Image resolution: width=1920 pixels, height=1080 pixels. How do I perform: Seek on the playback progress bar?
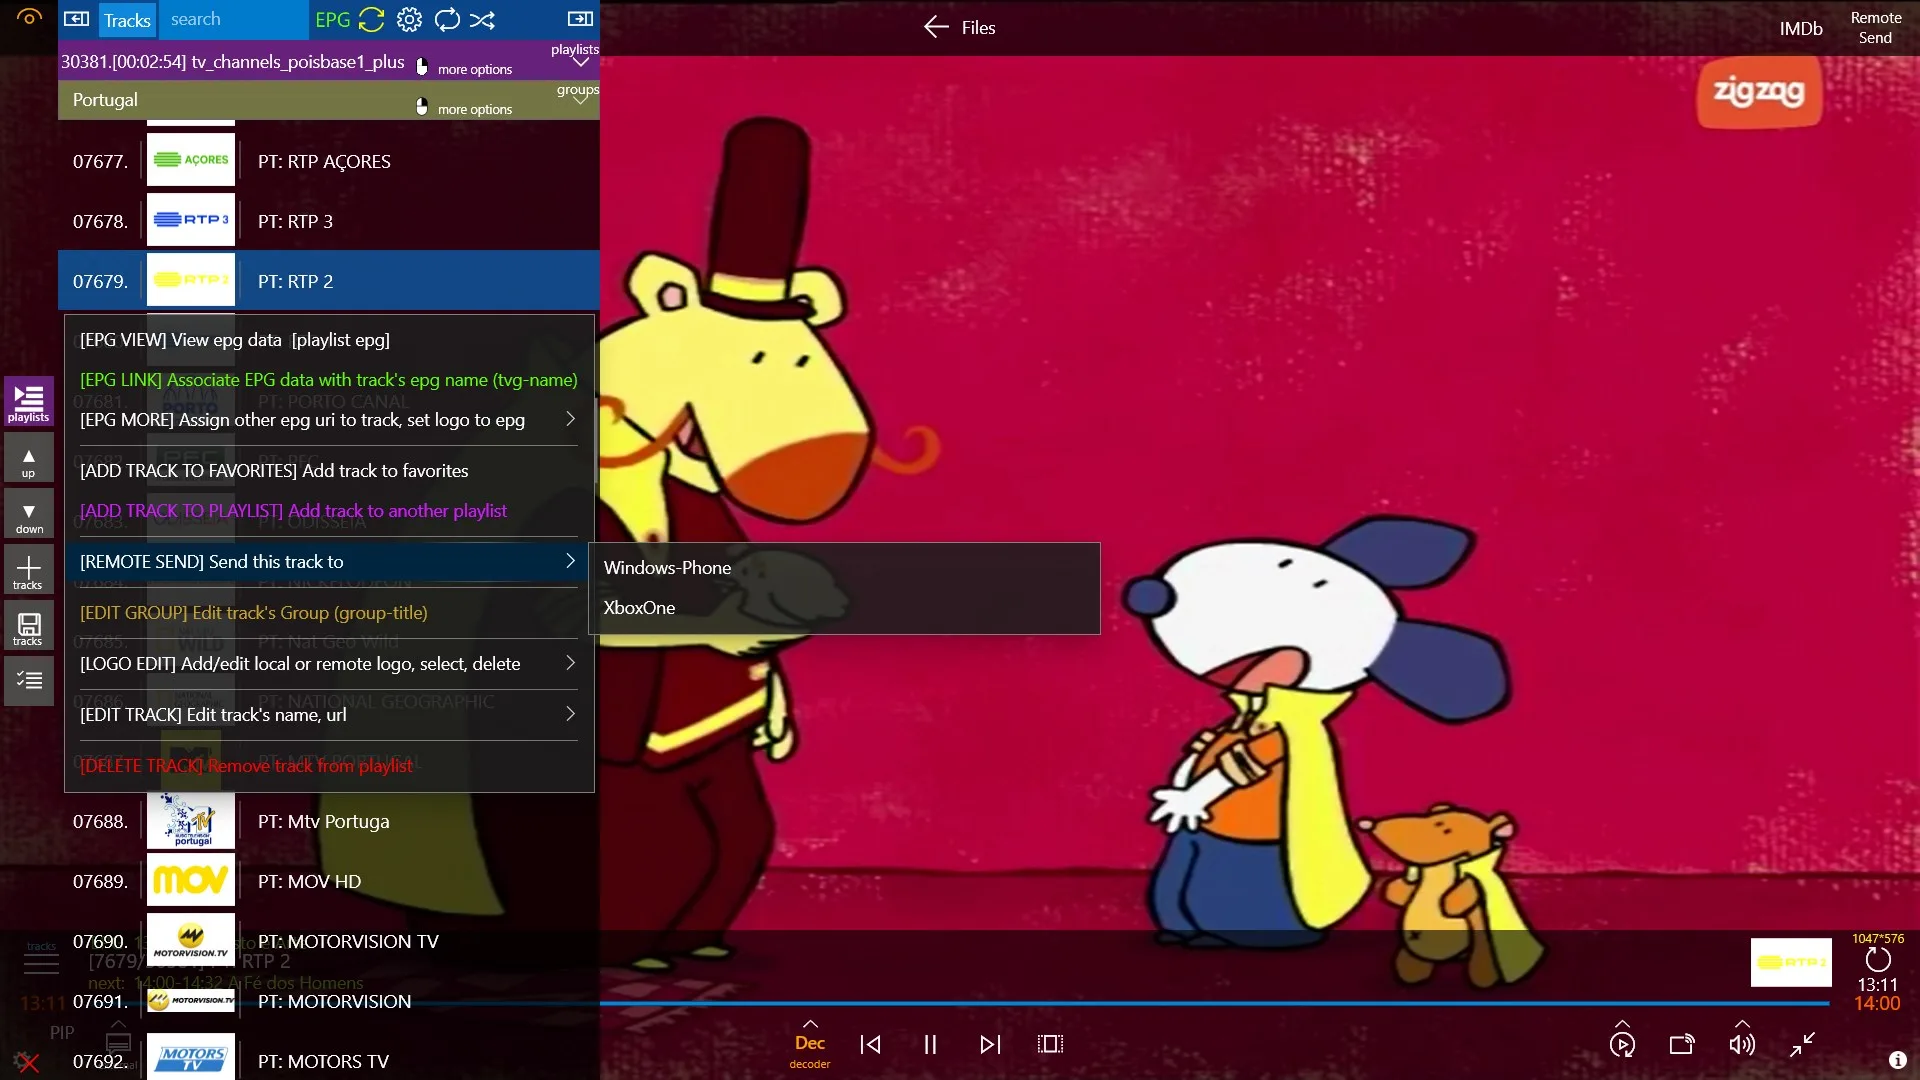click(x=1214, y=1003)
